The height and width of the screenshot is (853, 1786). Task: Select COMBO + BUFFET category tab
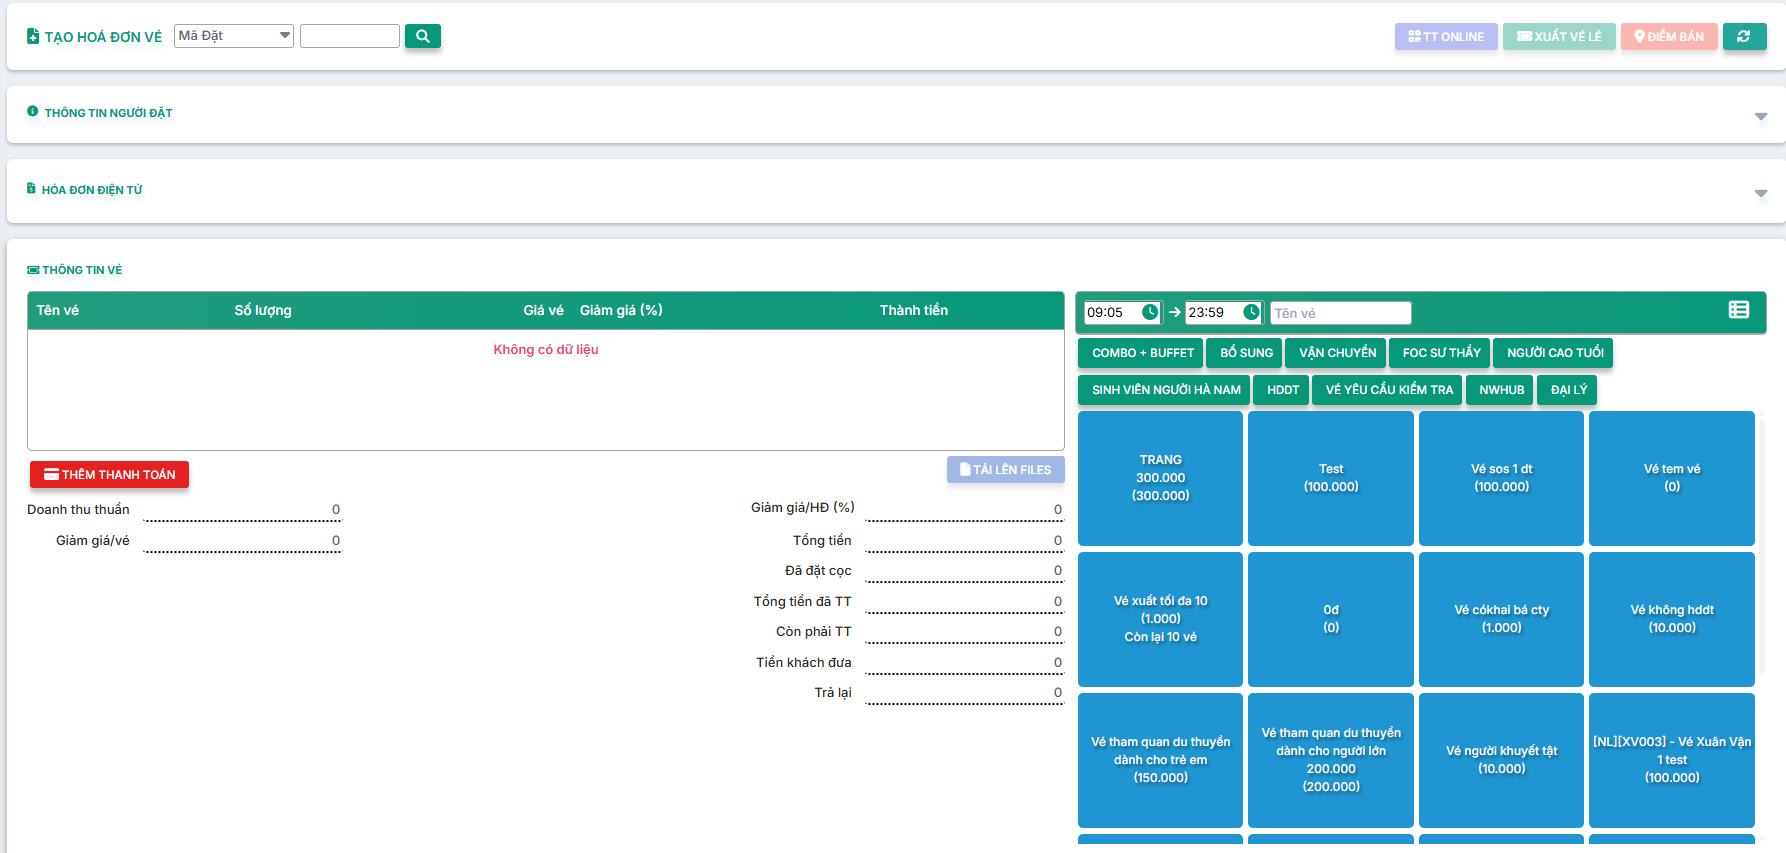click(x=1142, y=353)
